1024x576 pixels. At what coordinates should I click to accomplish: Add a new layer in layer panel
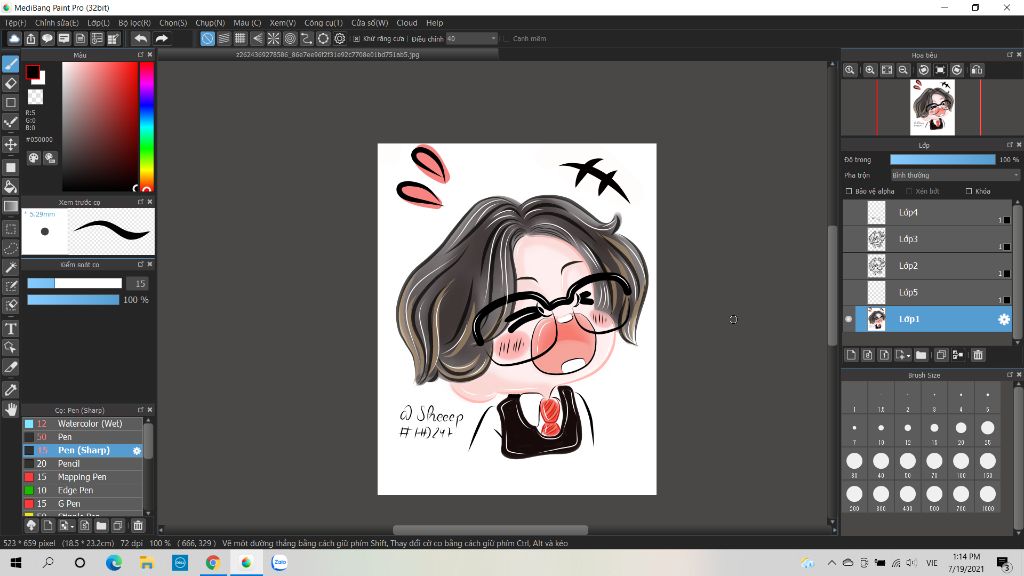click(x=851, y=355)
